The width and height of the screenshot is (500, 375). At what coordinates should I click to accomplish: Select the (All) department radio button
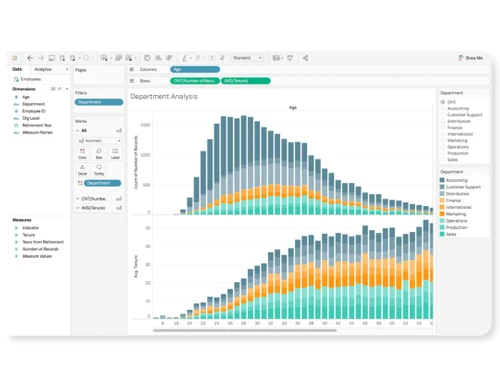tap(443, 102)
